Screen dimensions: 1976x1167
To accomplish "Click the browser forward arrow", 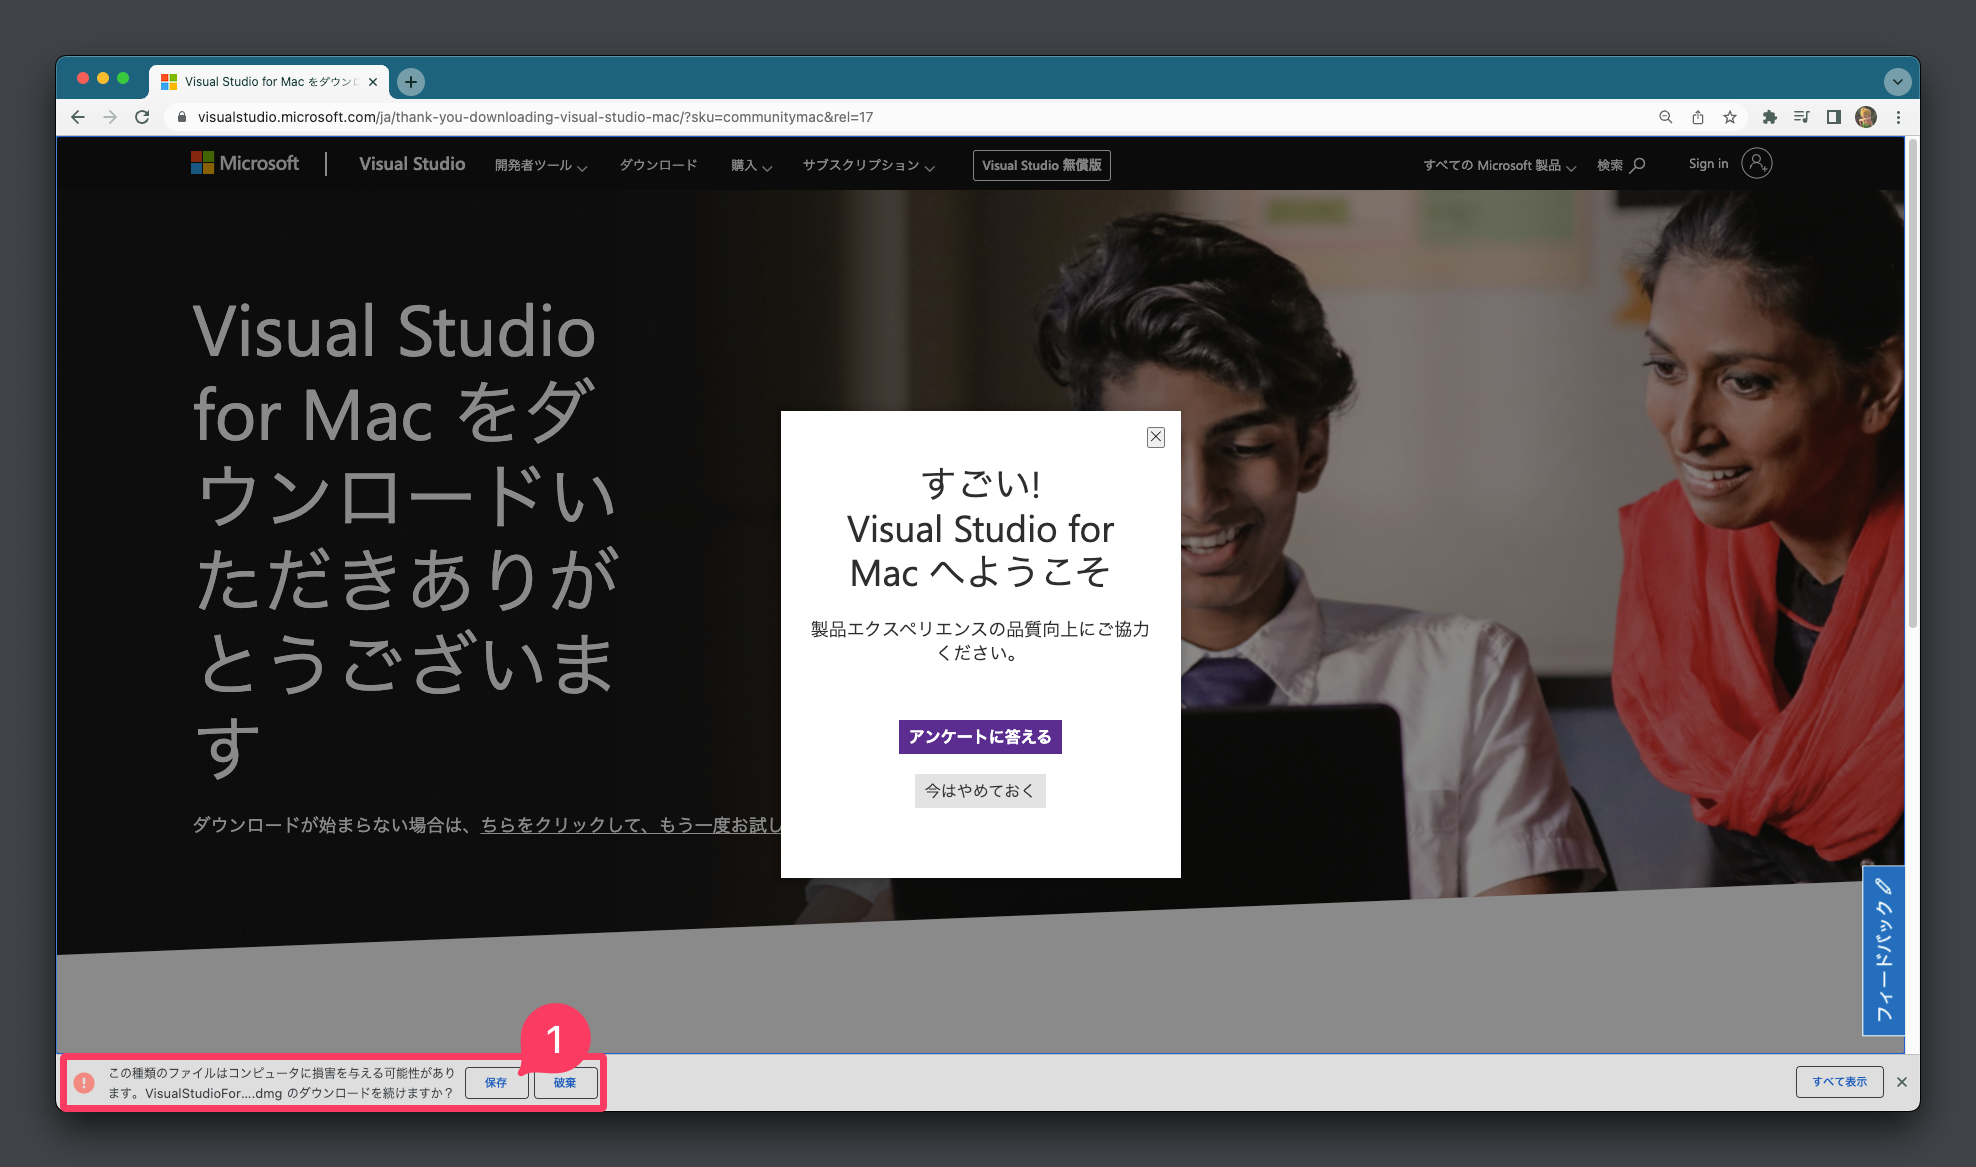I will click(x=110, y=117).
